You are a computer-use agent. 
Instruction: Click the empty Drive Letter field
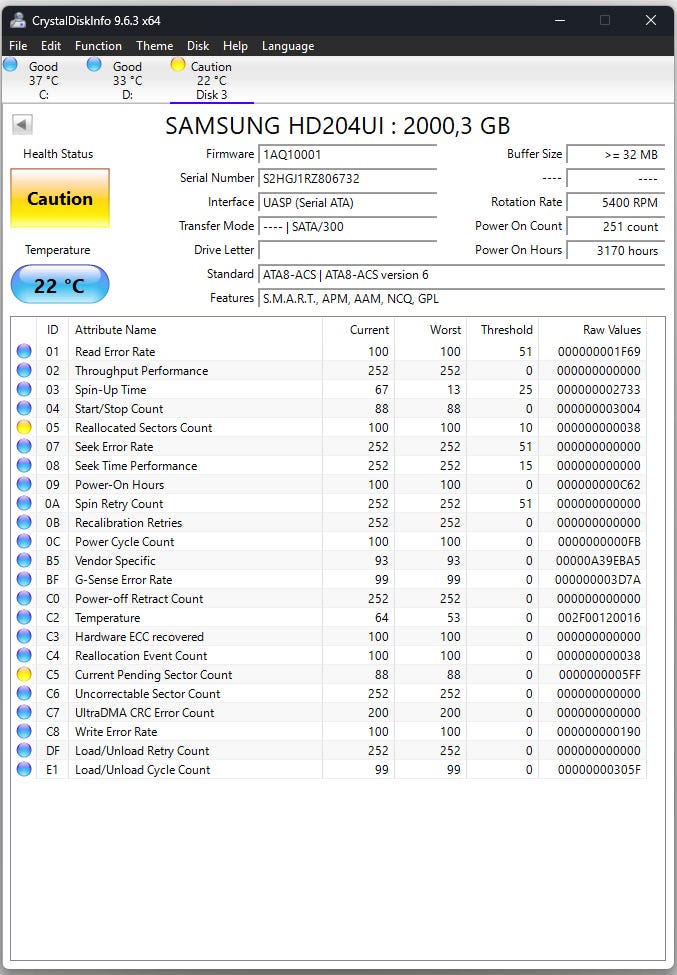pos(348,251)
